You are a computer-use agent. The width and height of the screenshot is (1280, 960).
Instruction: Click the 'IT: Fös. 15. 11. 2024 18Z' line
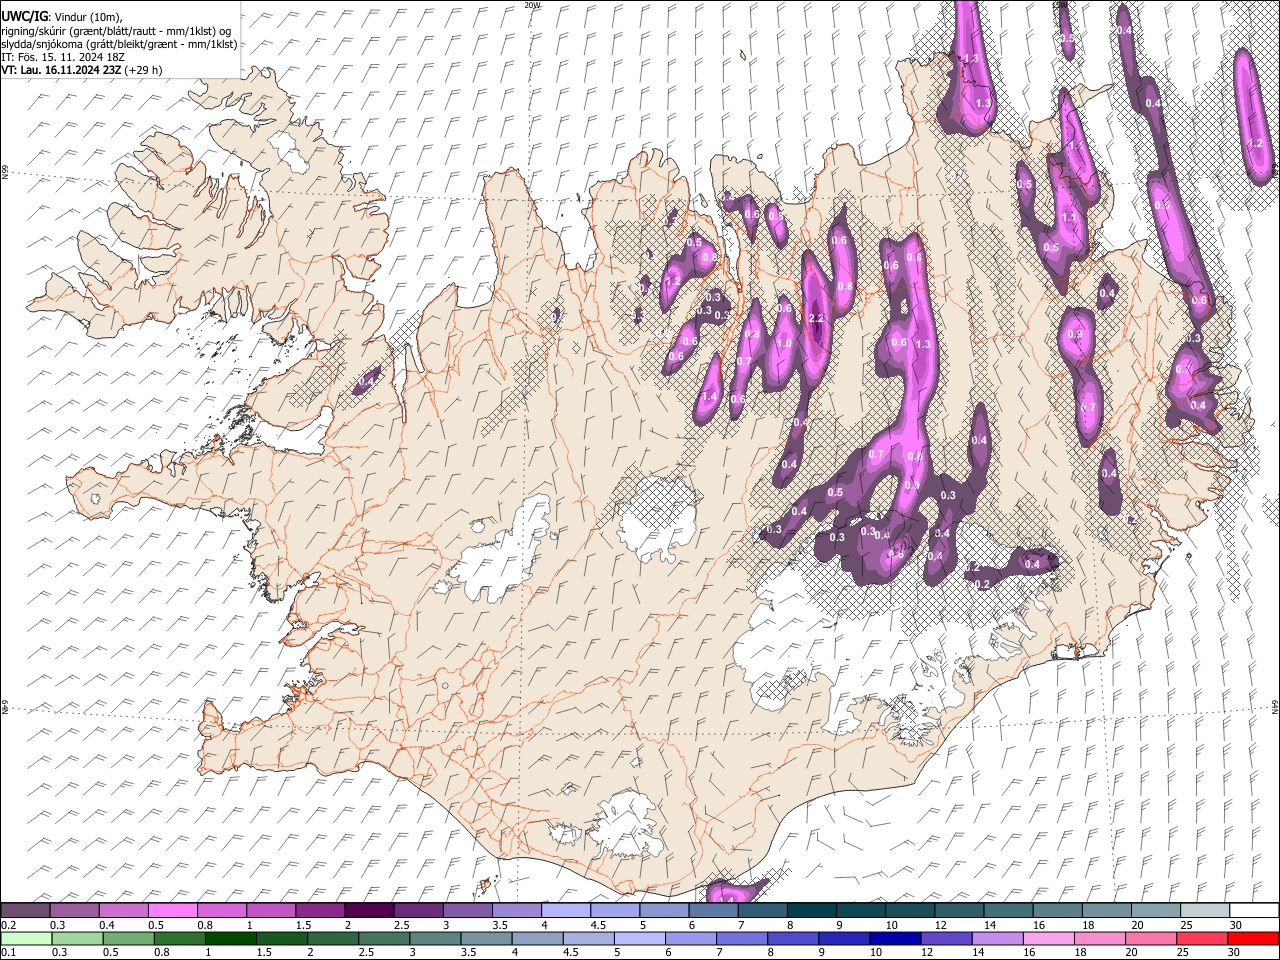click(x=63, y=57)
